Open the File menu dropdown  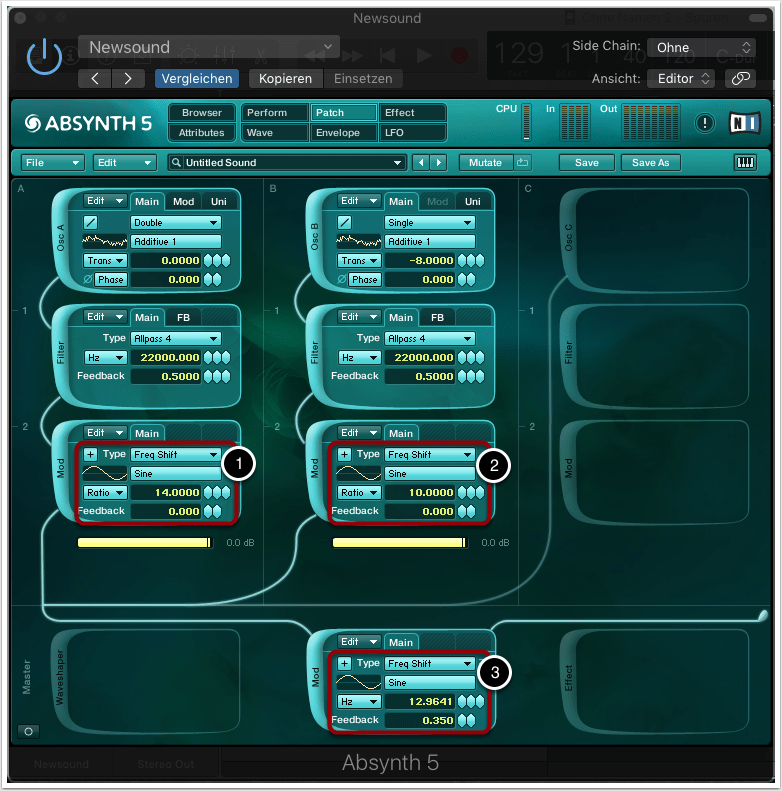(52, 162)
